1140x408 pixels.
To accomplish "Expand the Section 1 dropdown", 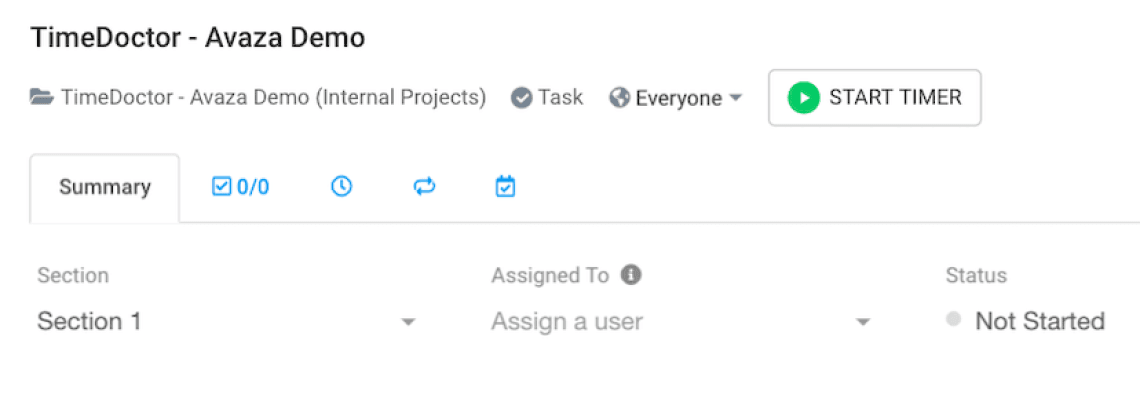I will (408, 322).
